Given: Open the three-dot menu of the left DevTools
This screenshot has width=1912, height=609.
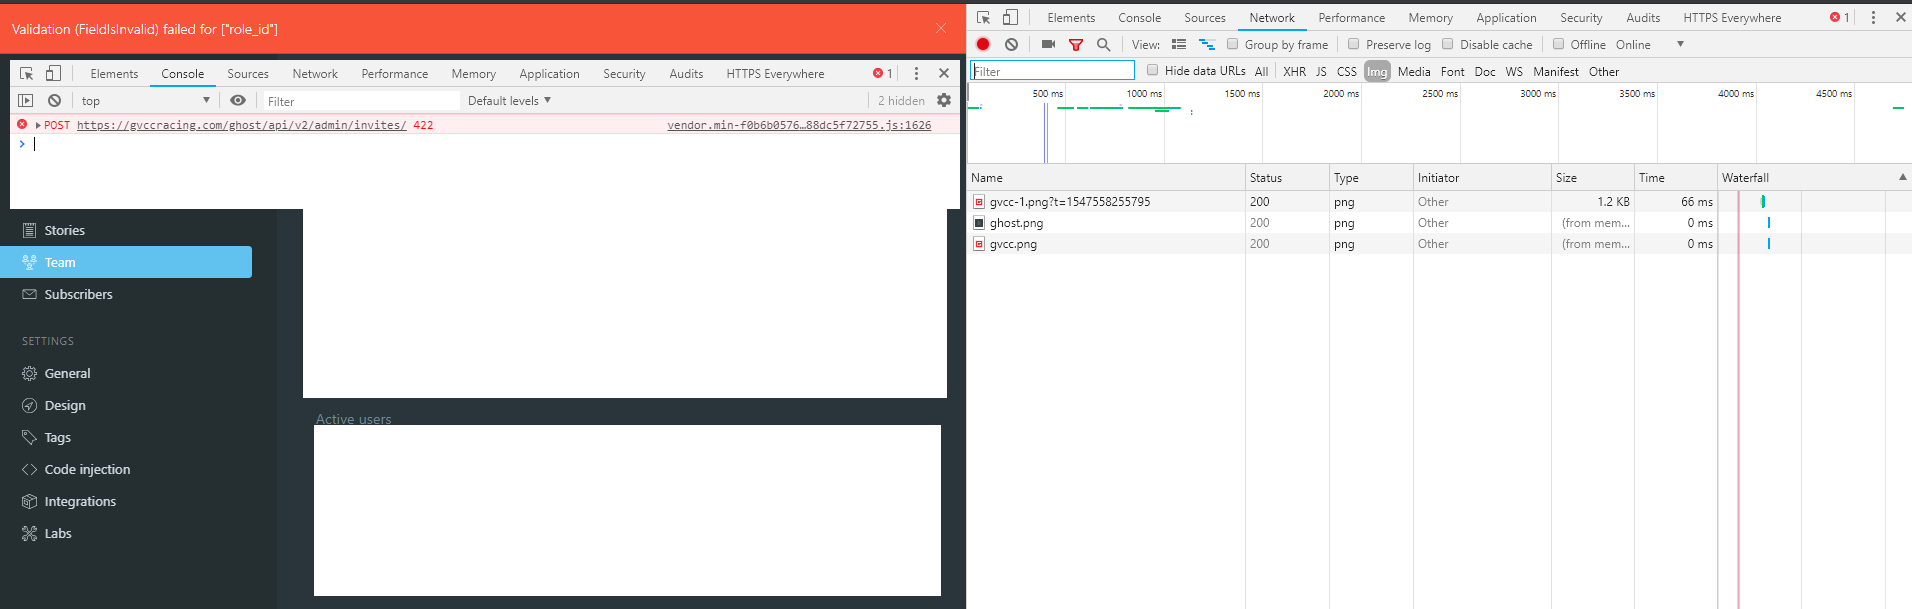Looking at the screenshot, I should [916, 73].
